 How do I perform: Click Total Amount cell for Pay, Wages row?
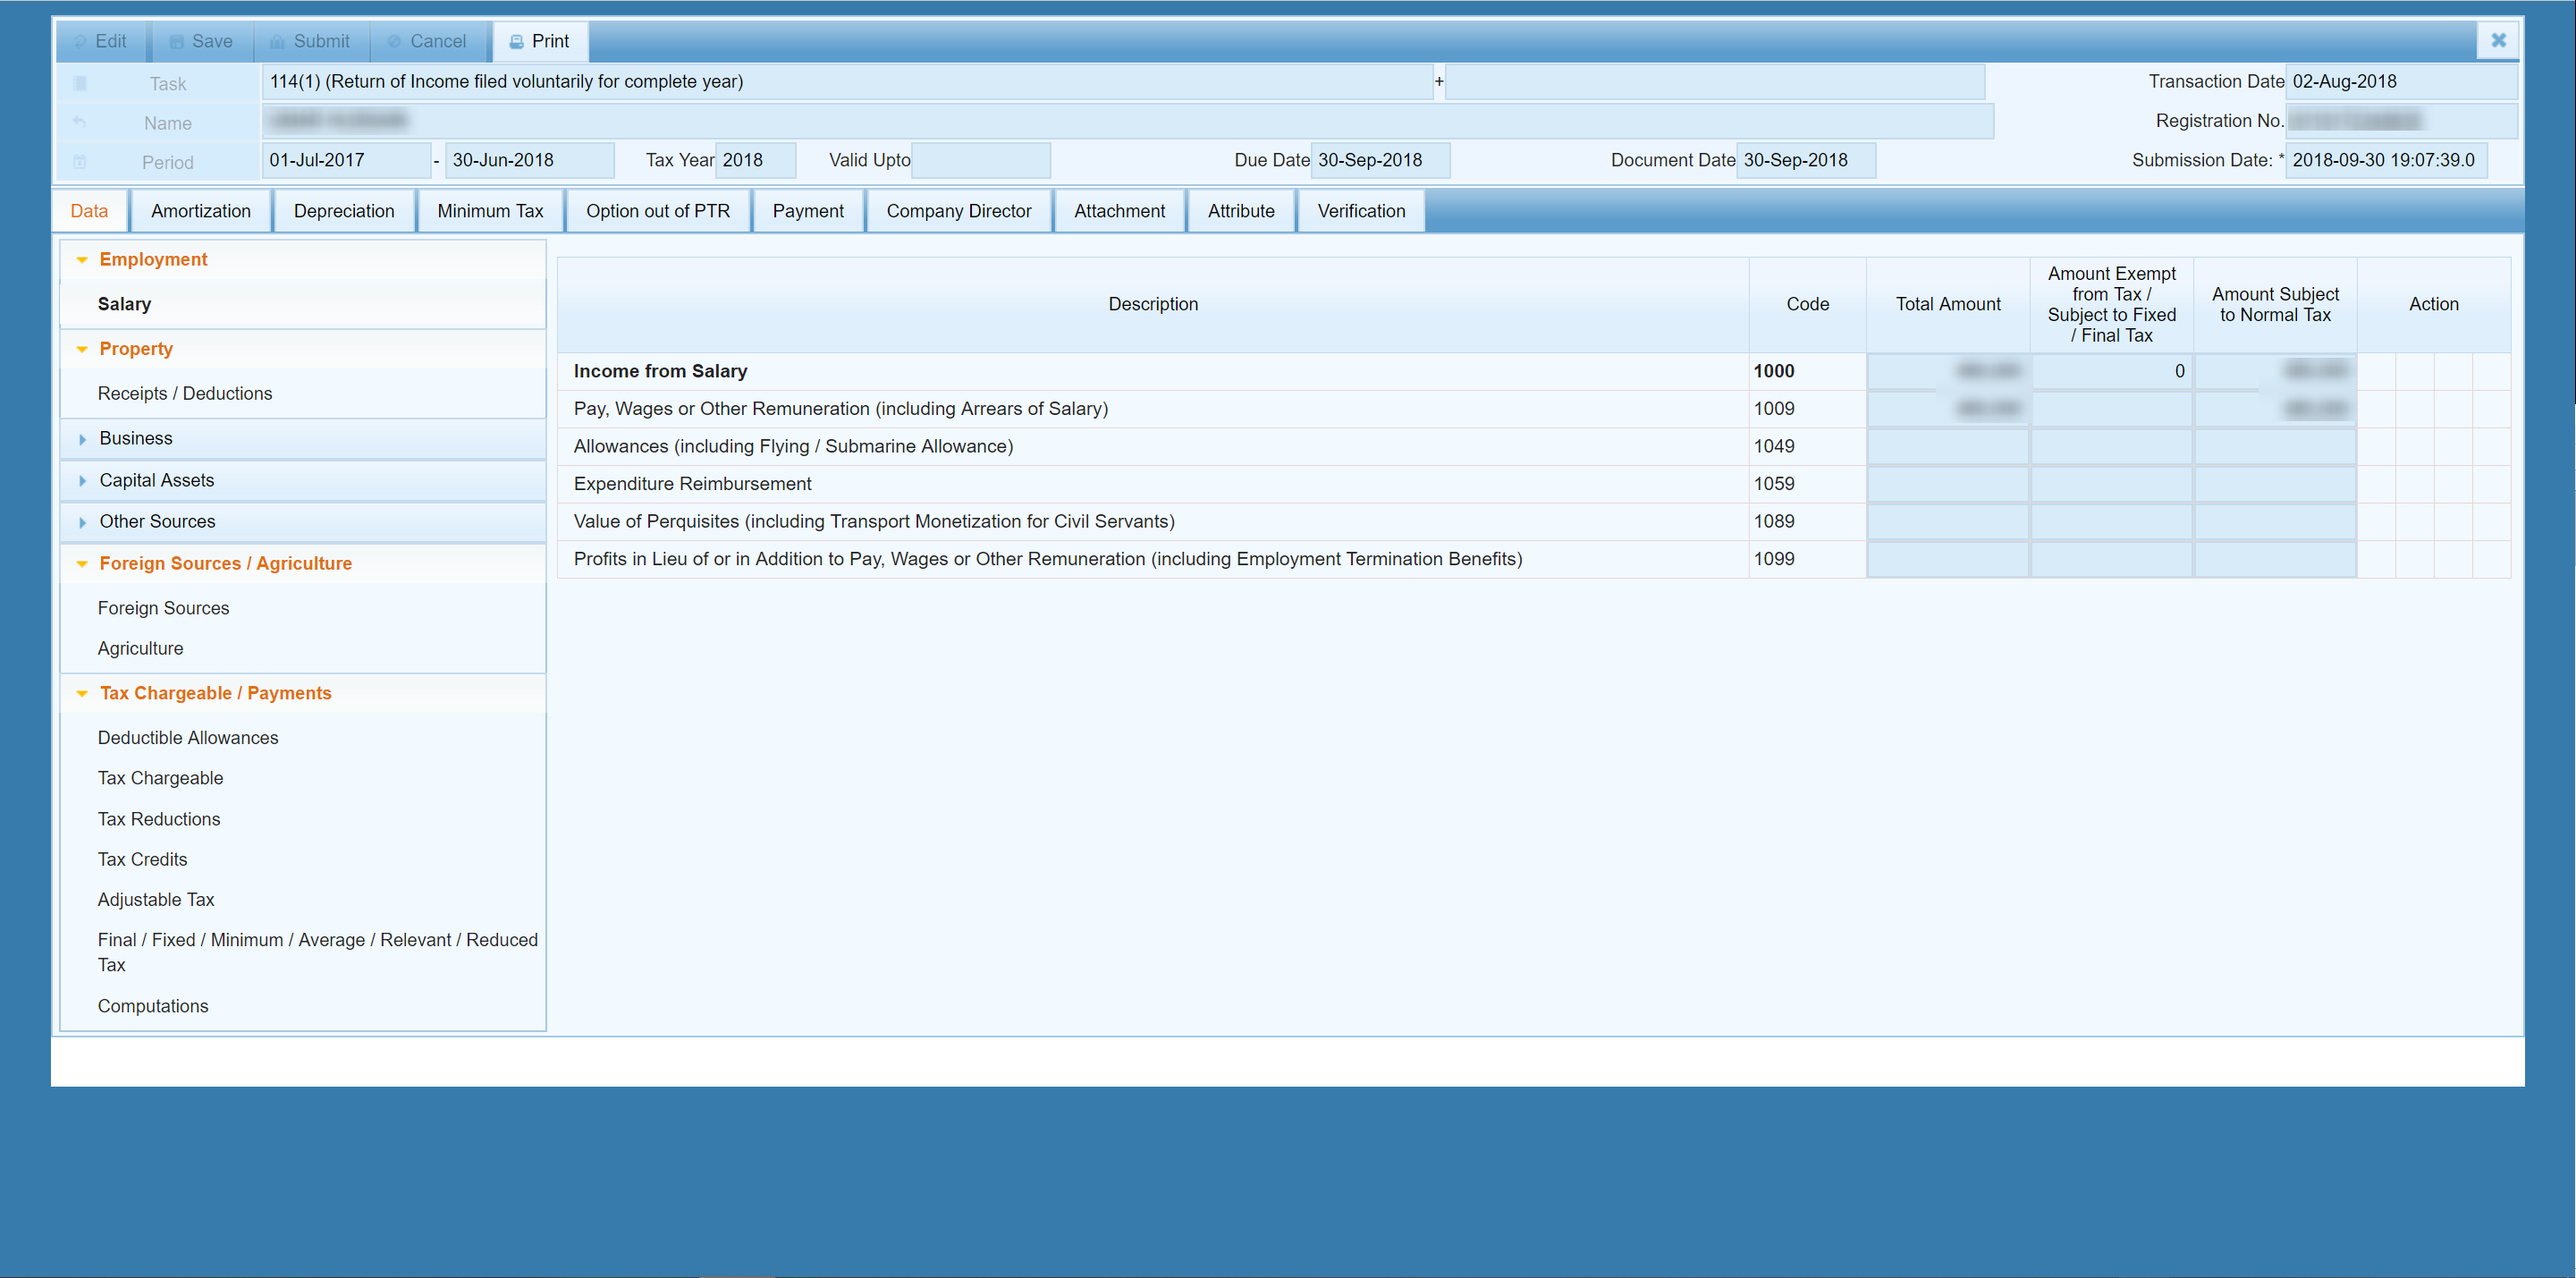[1948, 409]
